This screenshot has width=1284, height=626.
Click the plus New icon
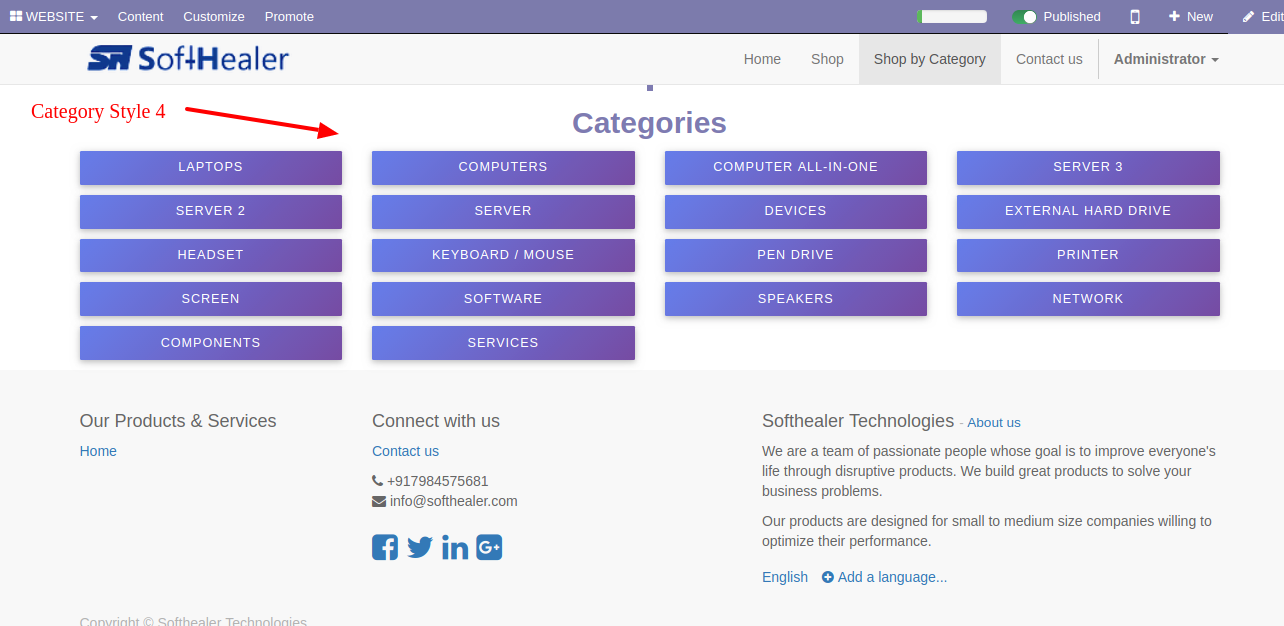[x=1174, y=16]
